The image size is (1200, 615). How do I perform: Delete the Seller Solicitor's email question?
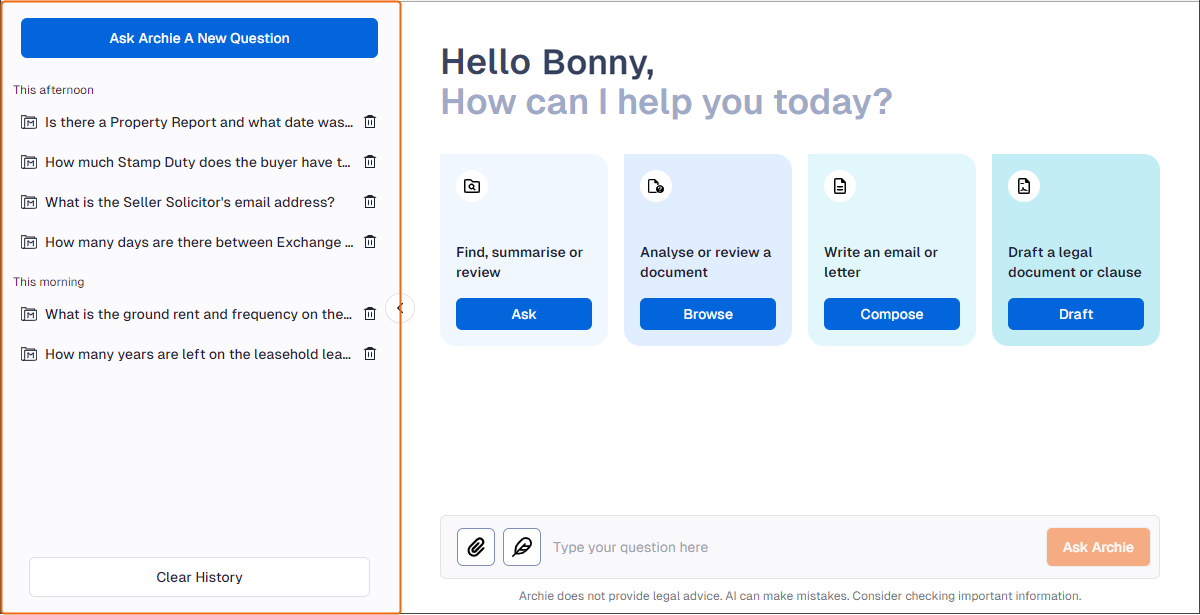click(370, 202)
